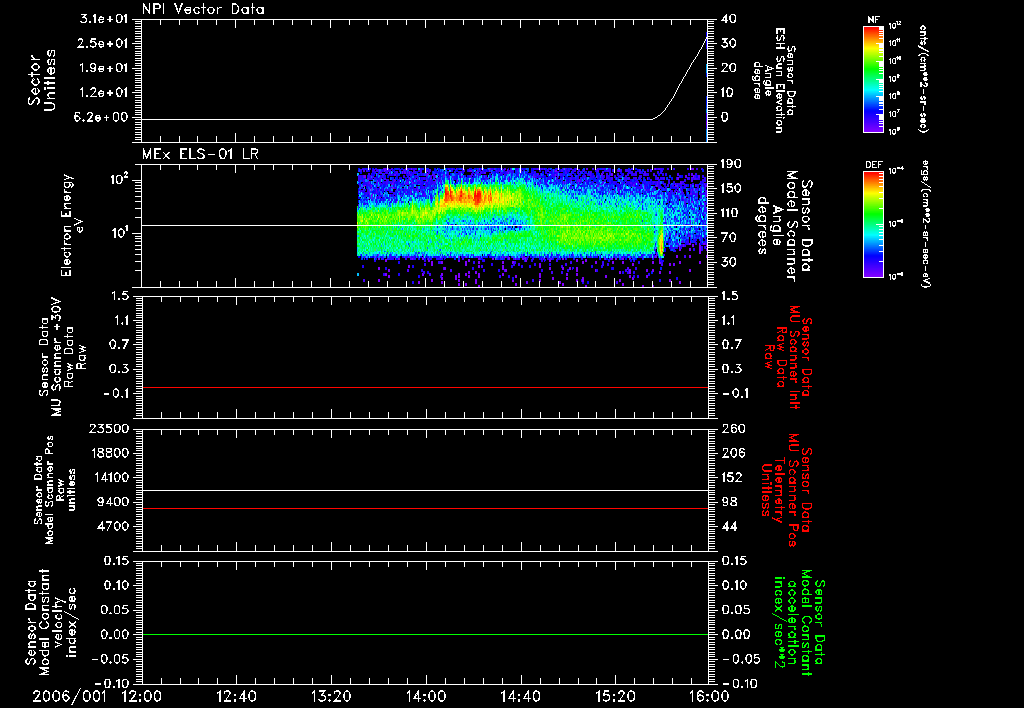1024x708 pixels.
Task: Click the '98' telemetry tick value
Action: pos(729,502)
